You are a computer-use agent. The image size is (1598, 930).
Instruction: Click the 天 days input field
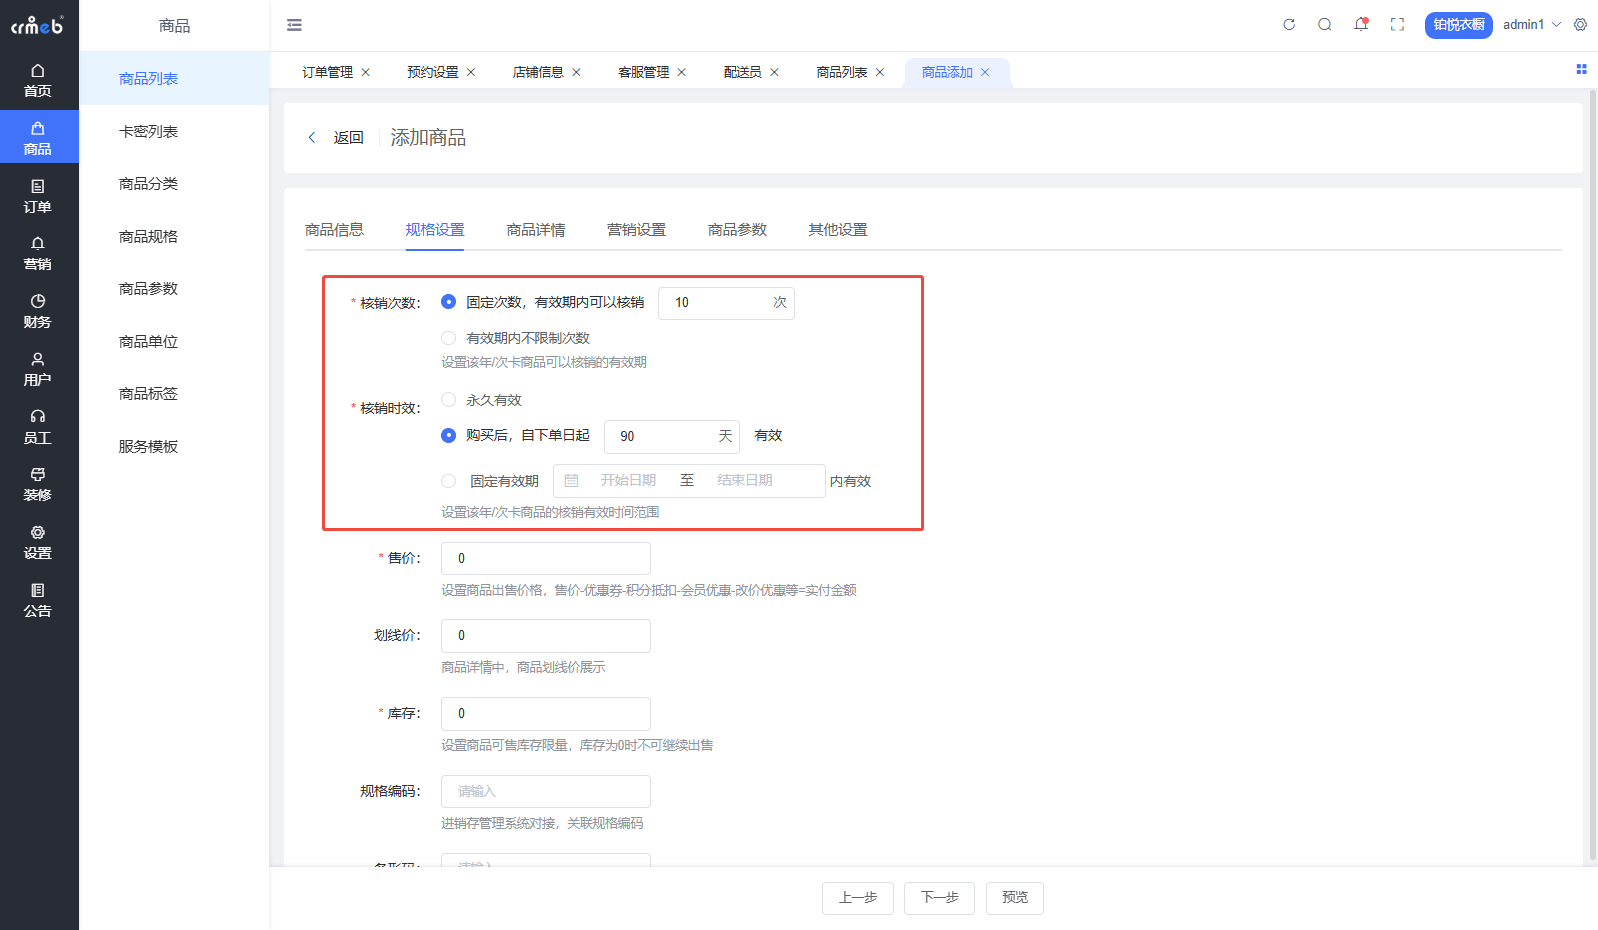point(672,436)
